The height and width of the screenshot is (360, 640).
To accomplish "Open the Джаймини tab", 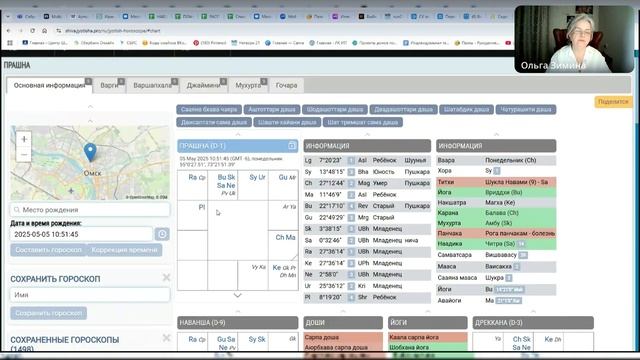I will point(203,85).
